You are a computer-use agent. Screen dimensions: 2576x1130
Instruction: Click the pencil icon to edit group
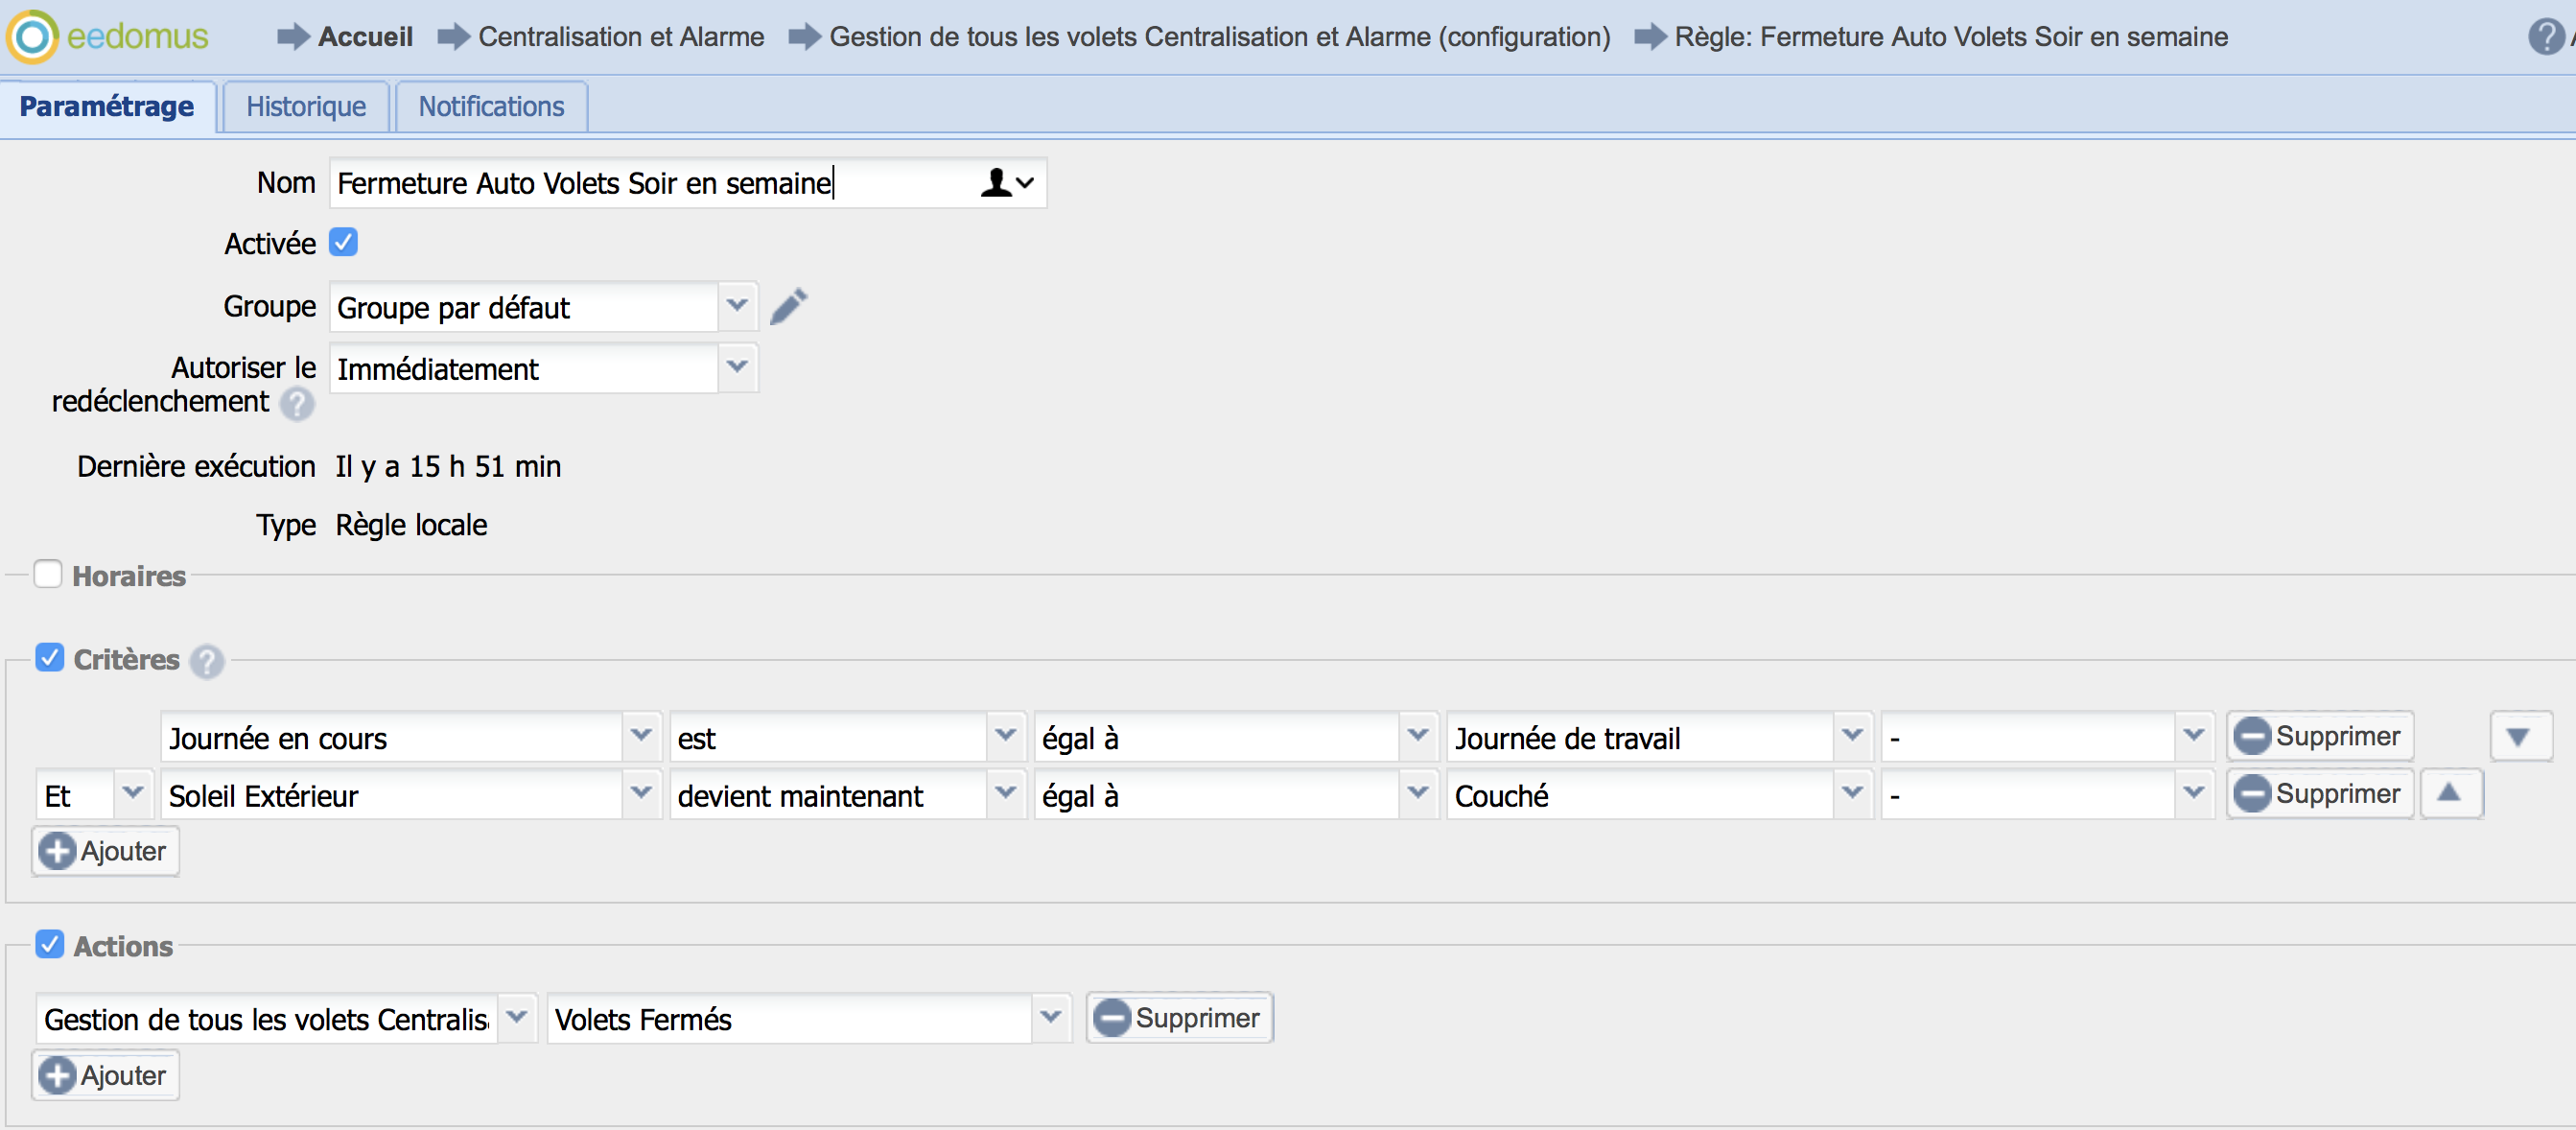pos(789,307)
